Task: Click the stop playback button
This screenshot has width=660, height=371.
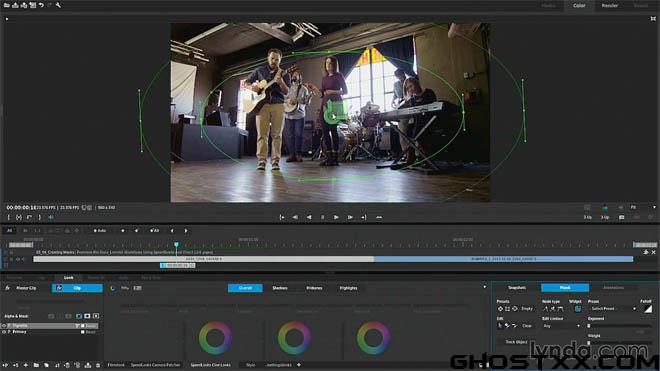Action: (323, 217)
